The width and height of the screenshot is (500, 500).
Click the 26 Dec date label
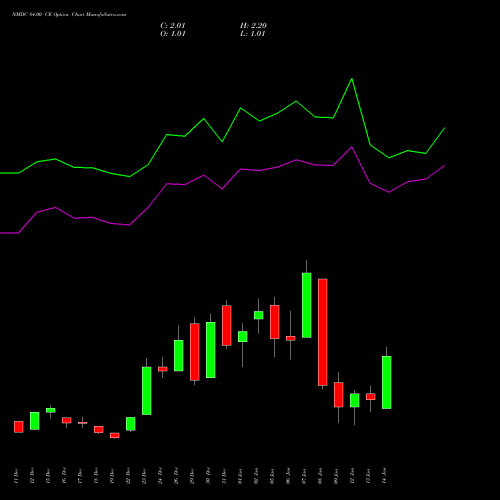[176, 476]
